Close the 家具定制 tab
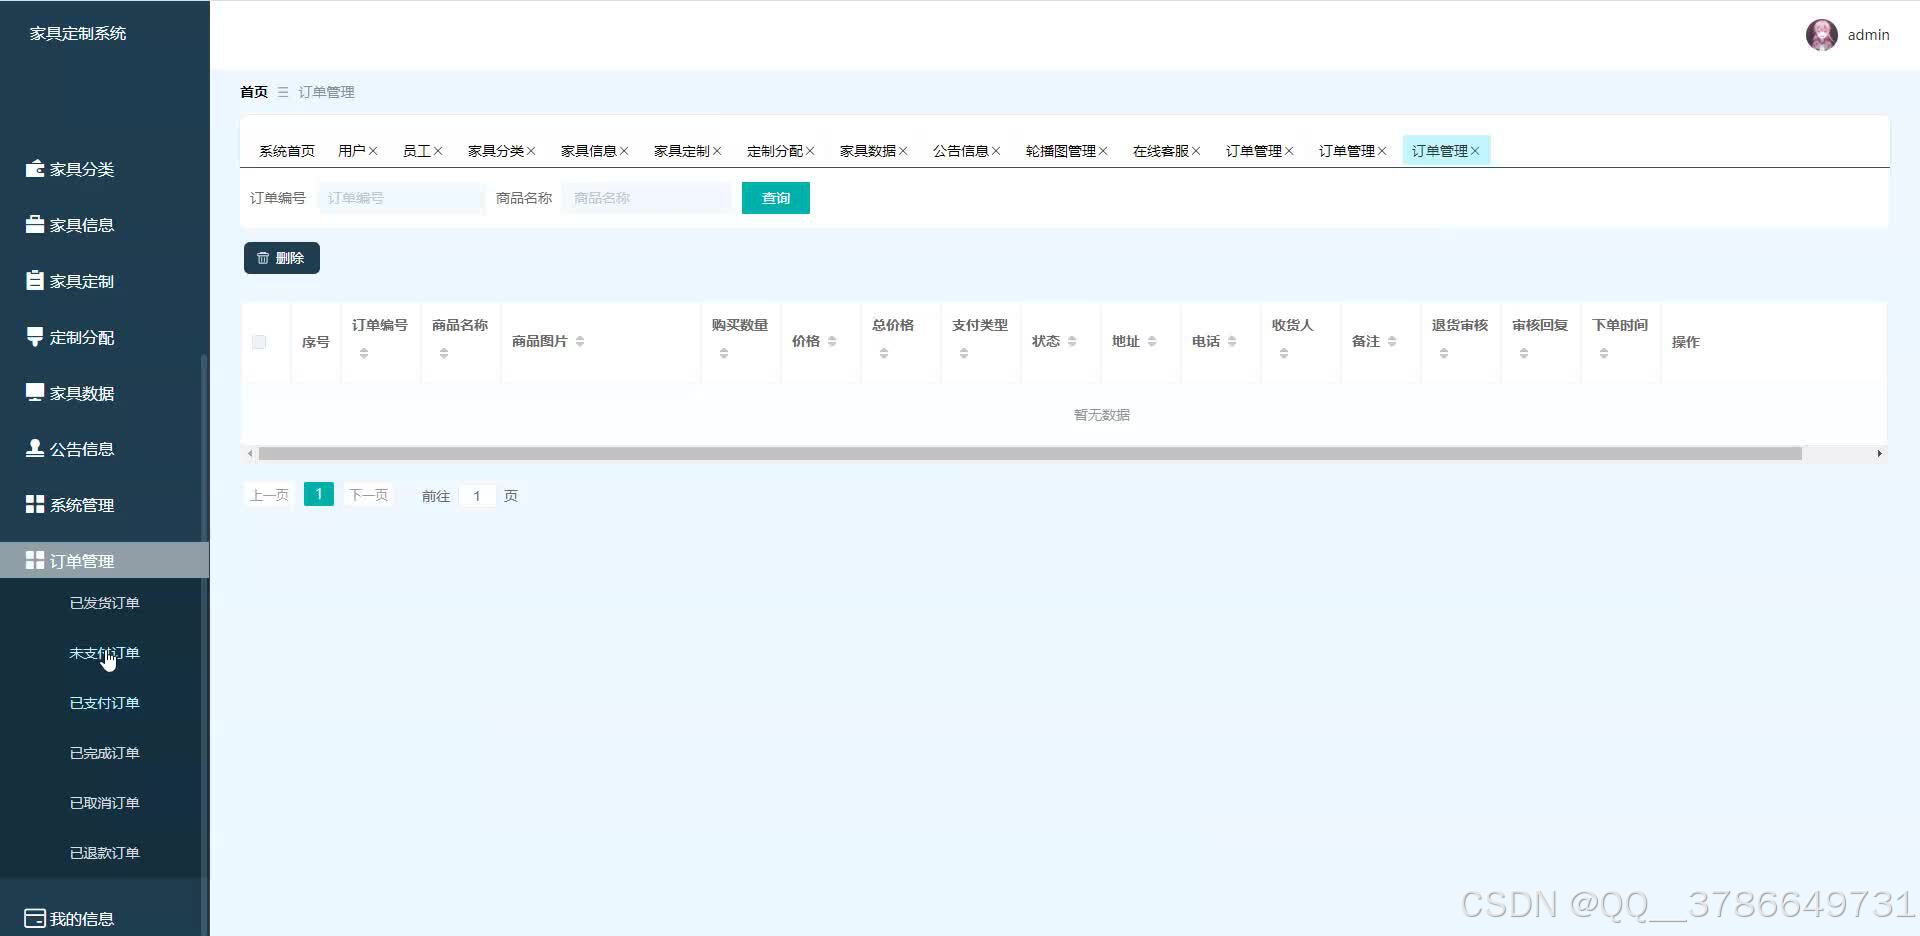The height and width of the screenshot is (936, 1920). (x=717, y=151)
